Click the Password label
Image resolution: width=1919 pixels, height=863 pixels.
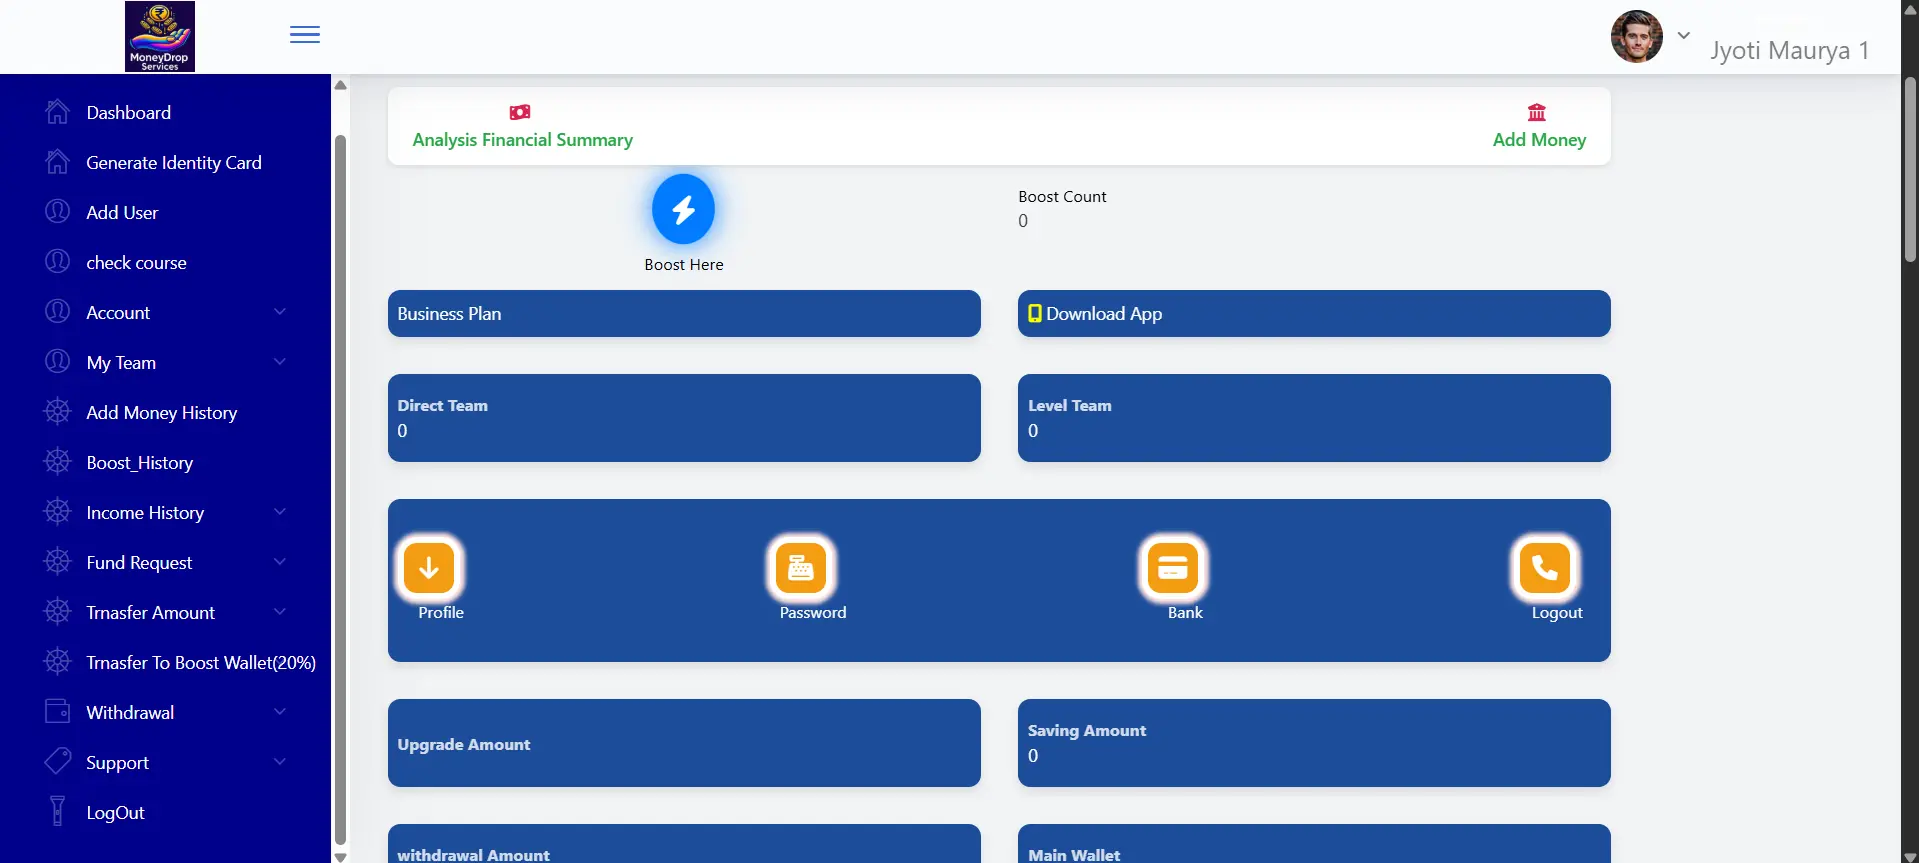click(813, 613)
